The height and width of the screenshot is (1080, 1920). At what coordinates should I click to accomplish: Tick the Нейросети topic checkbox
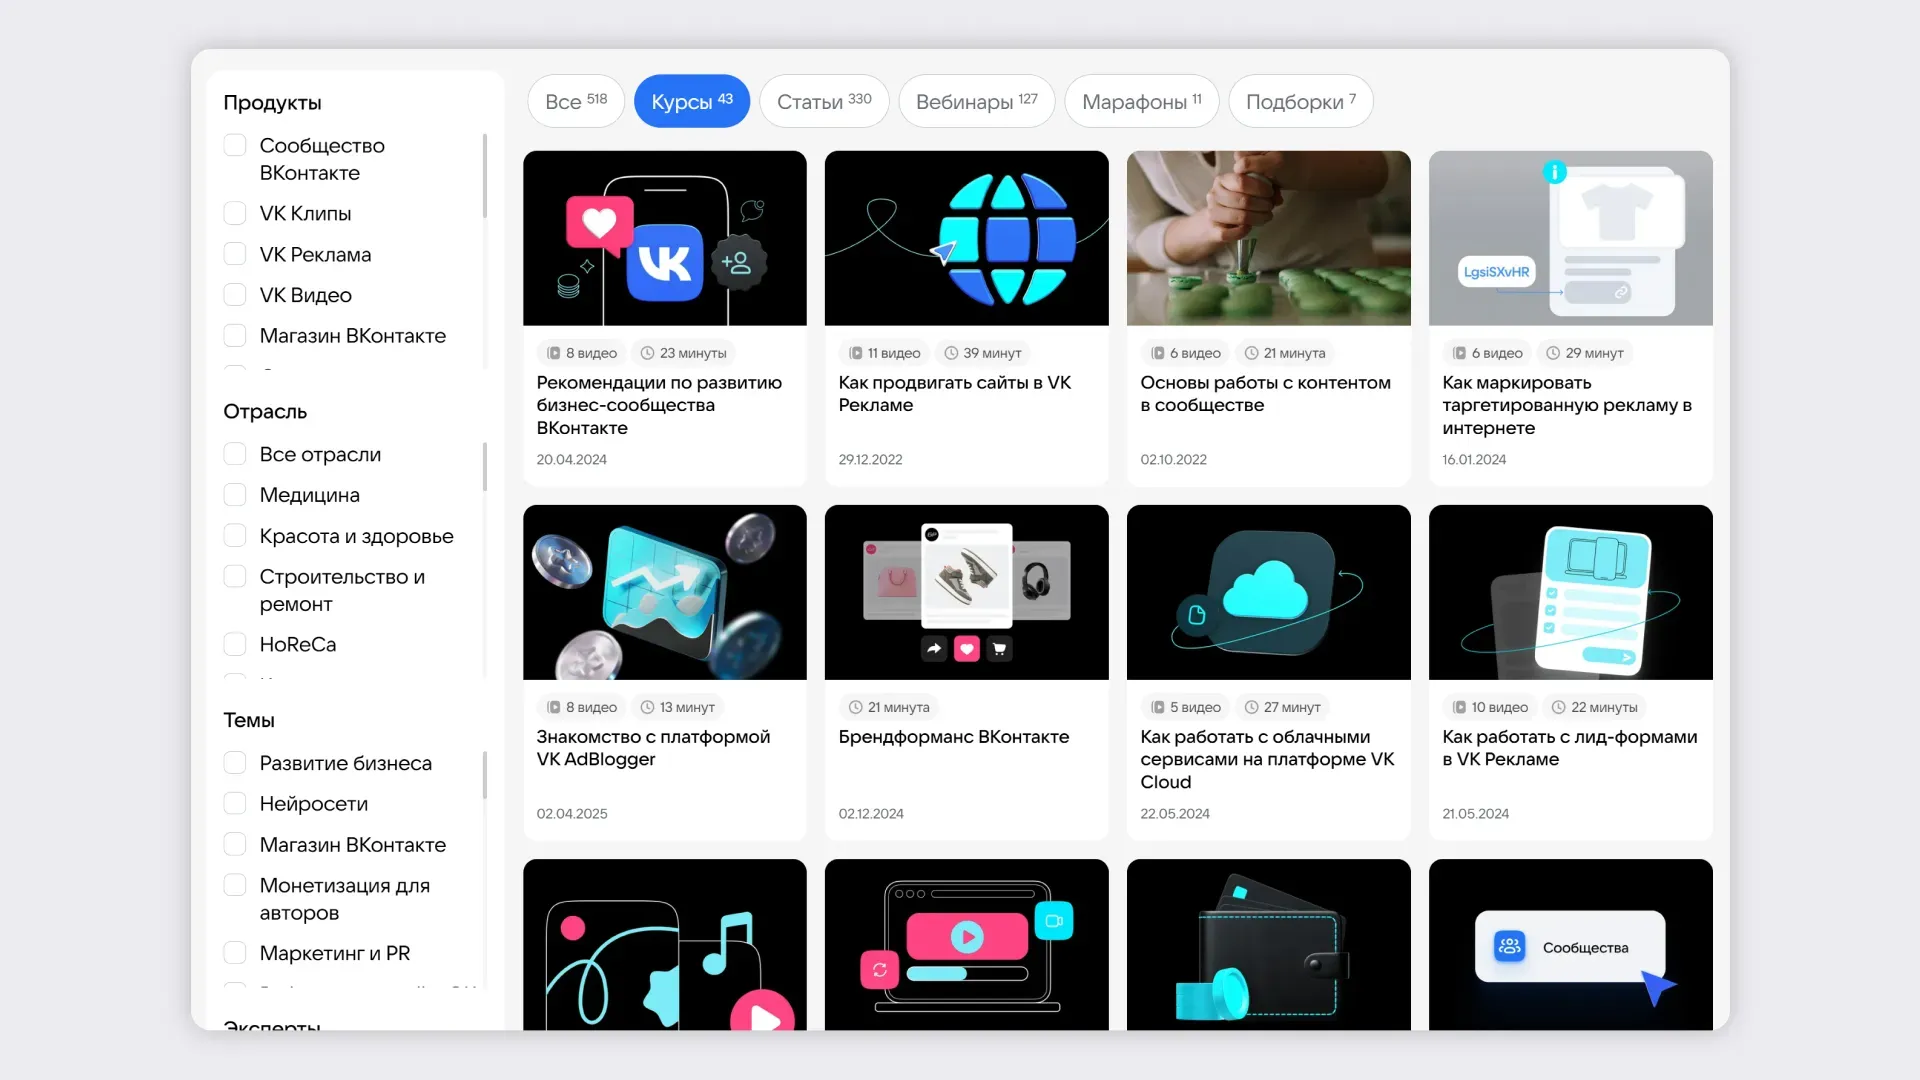pyautogui.click(x=235, y=804)
